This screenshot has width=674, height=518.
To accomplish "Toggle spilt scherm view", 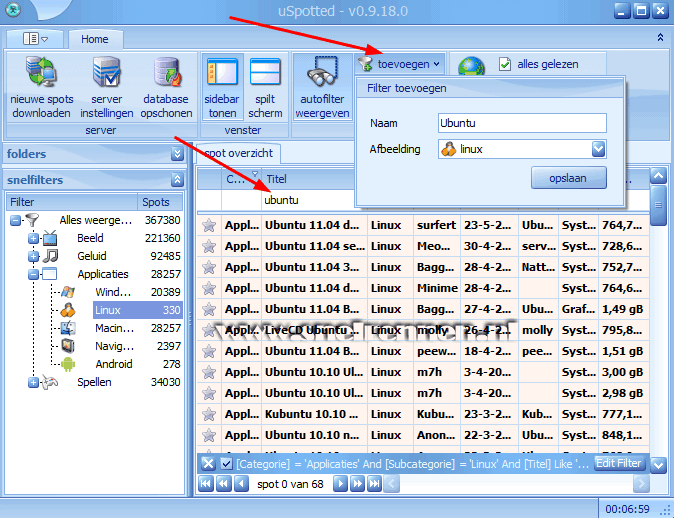I will (265, 87).
